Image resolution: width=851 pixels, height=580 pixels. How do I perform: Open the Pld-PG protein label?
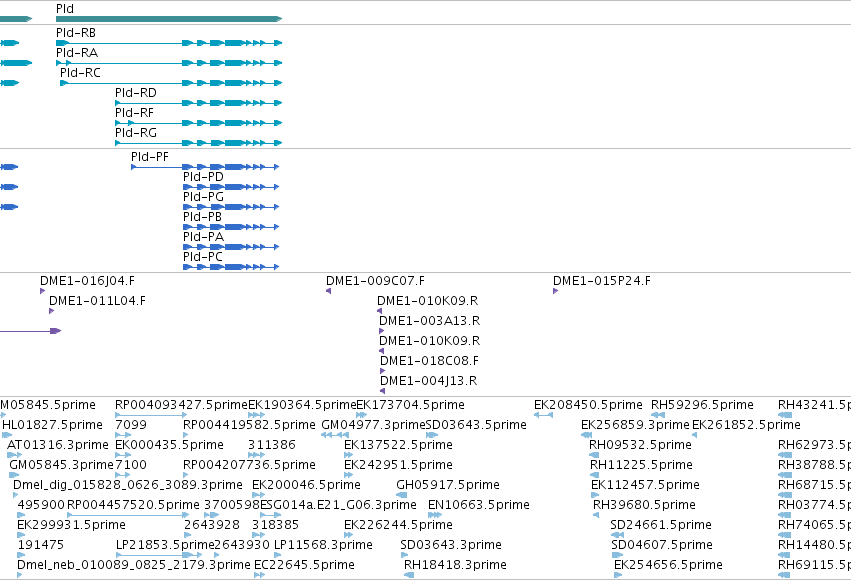pos(203,197)
